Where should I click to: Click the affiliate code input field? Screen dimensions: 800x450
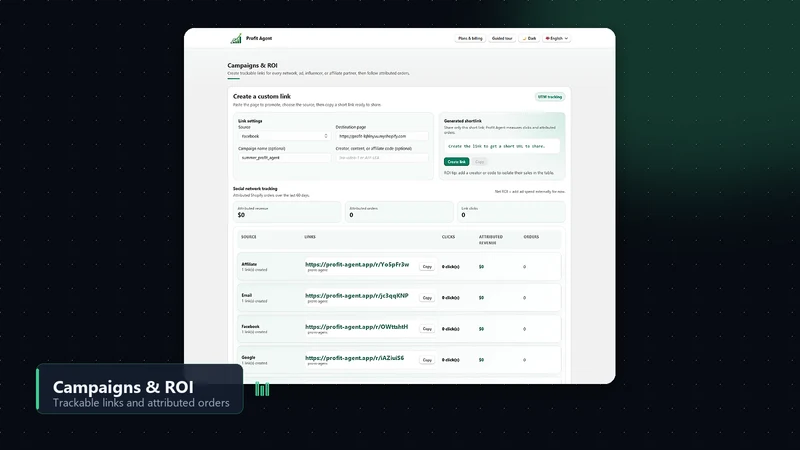point(382,158)
